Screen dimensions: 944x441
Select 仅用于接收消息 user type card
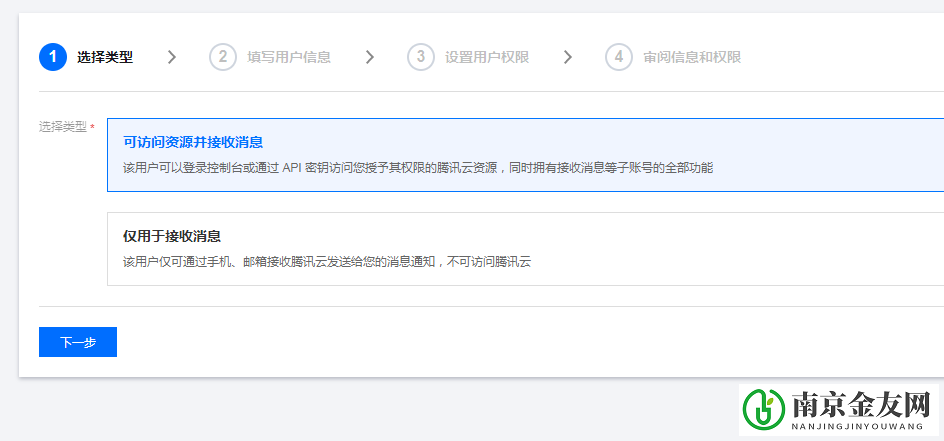coord(525,249)
